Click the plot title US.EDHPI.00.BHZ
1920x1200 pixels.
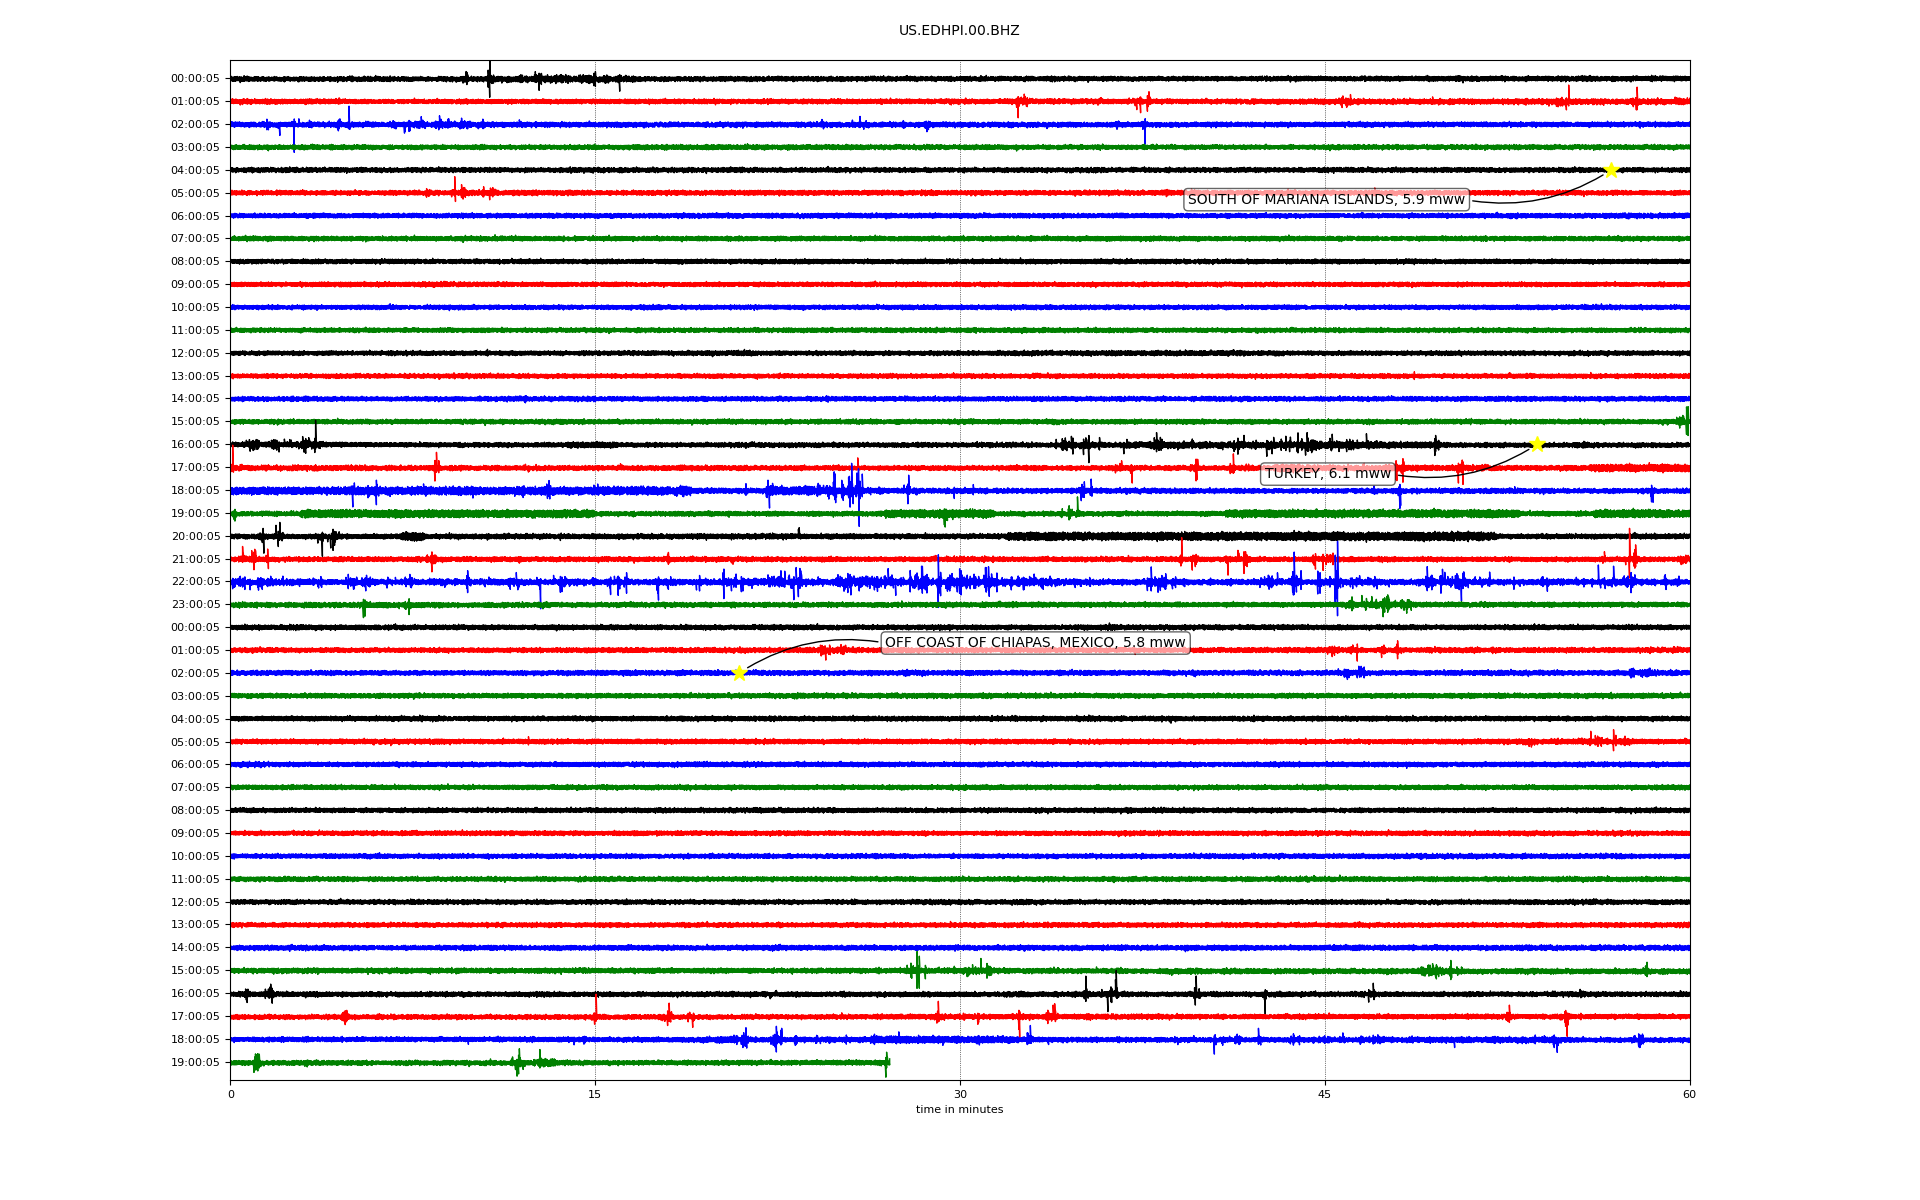coord(959,31)
